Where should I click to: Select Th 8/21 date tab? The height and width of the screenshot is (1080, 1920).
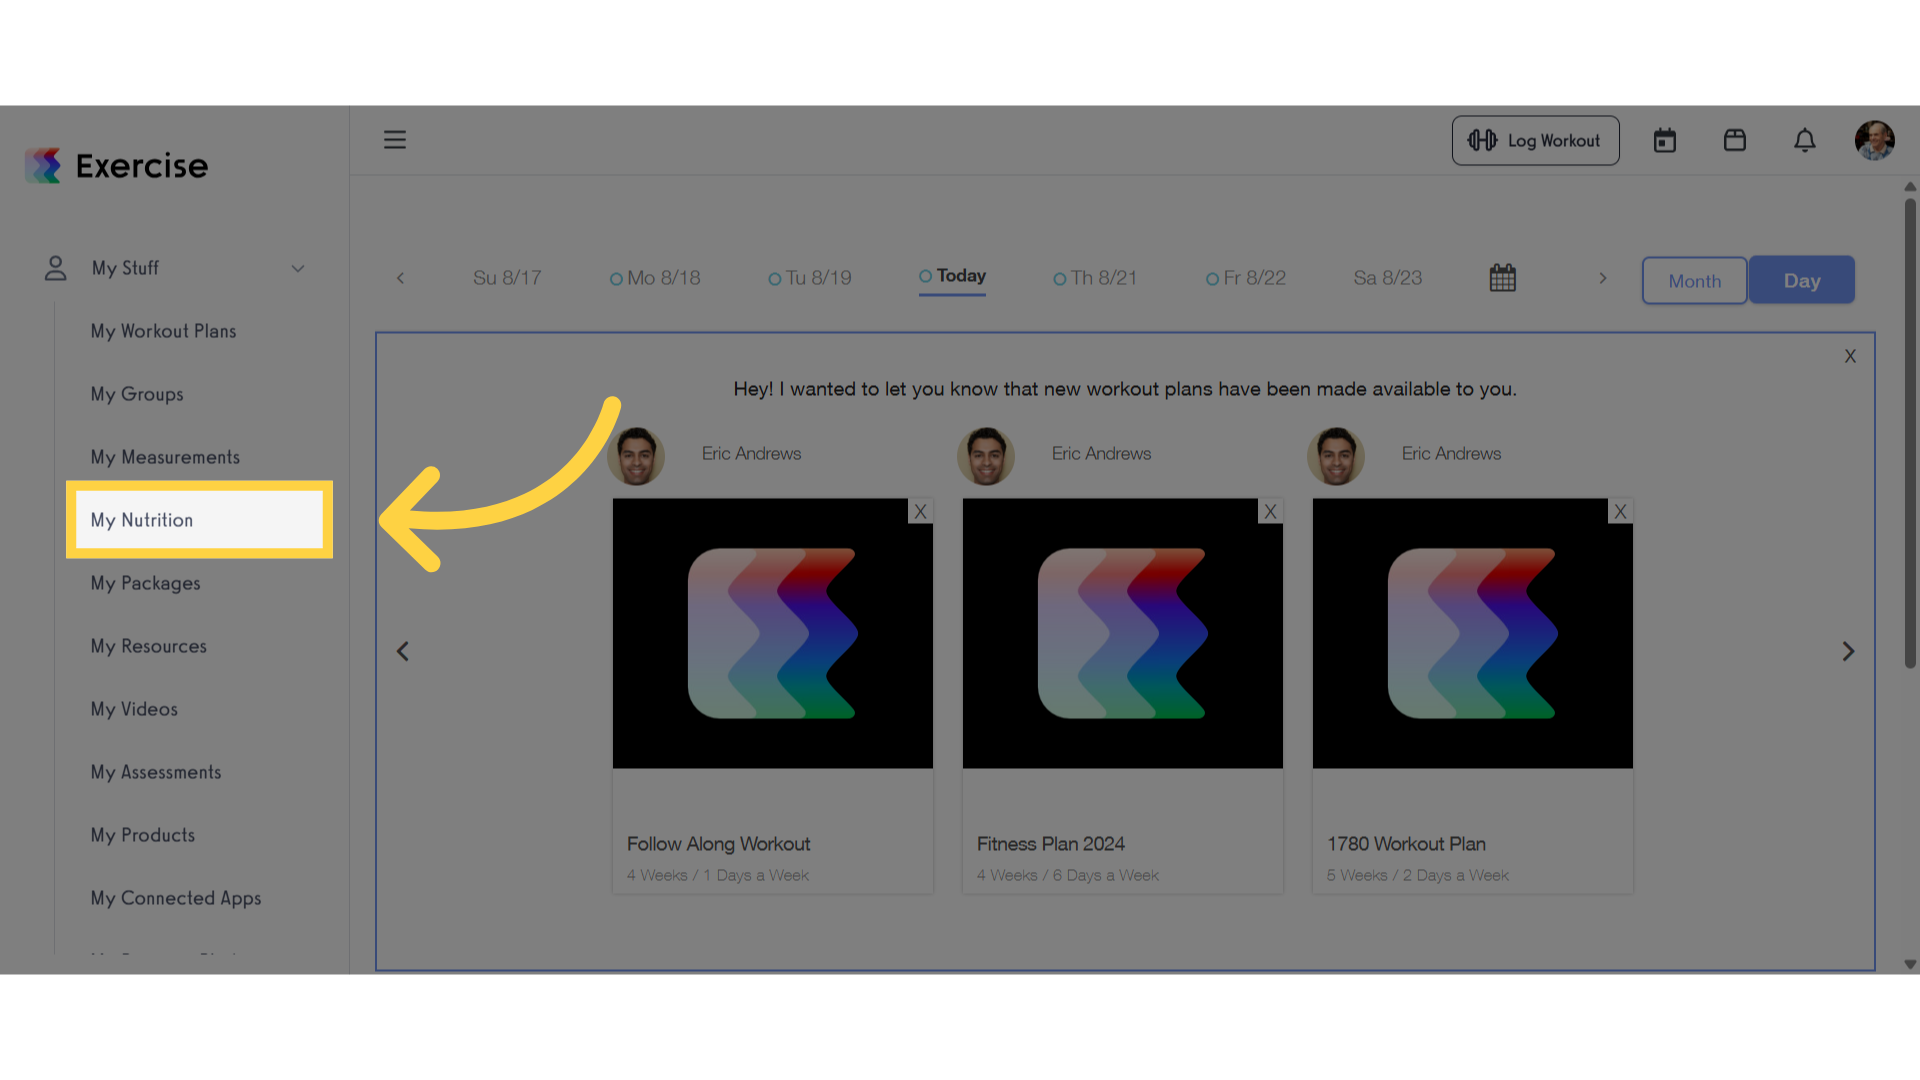(x=1095, y=278)
